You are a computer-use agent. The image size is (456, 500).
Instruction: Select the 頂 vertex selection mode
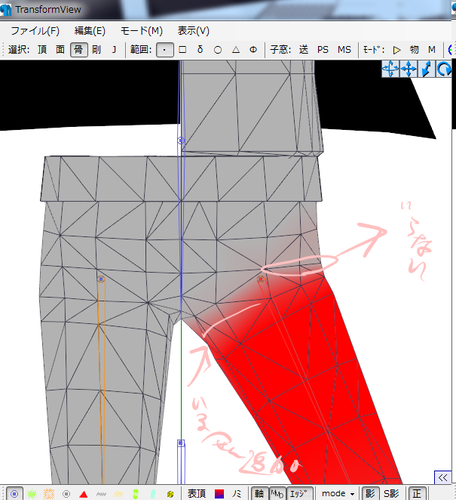(42, 50)
